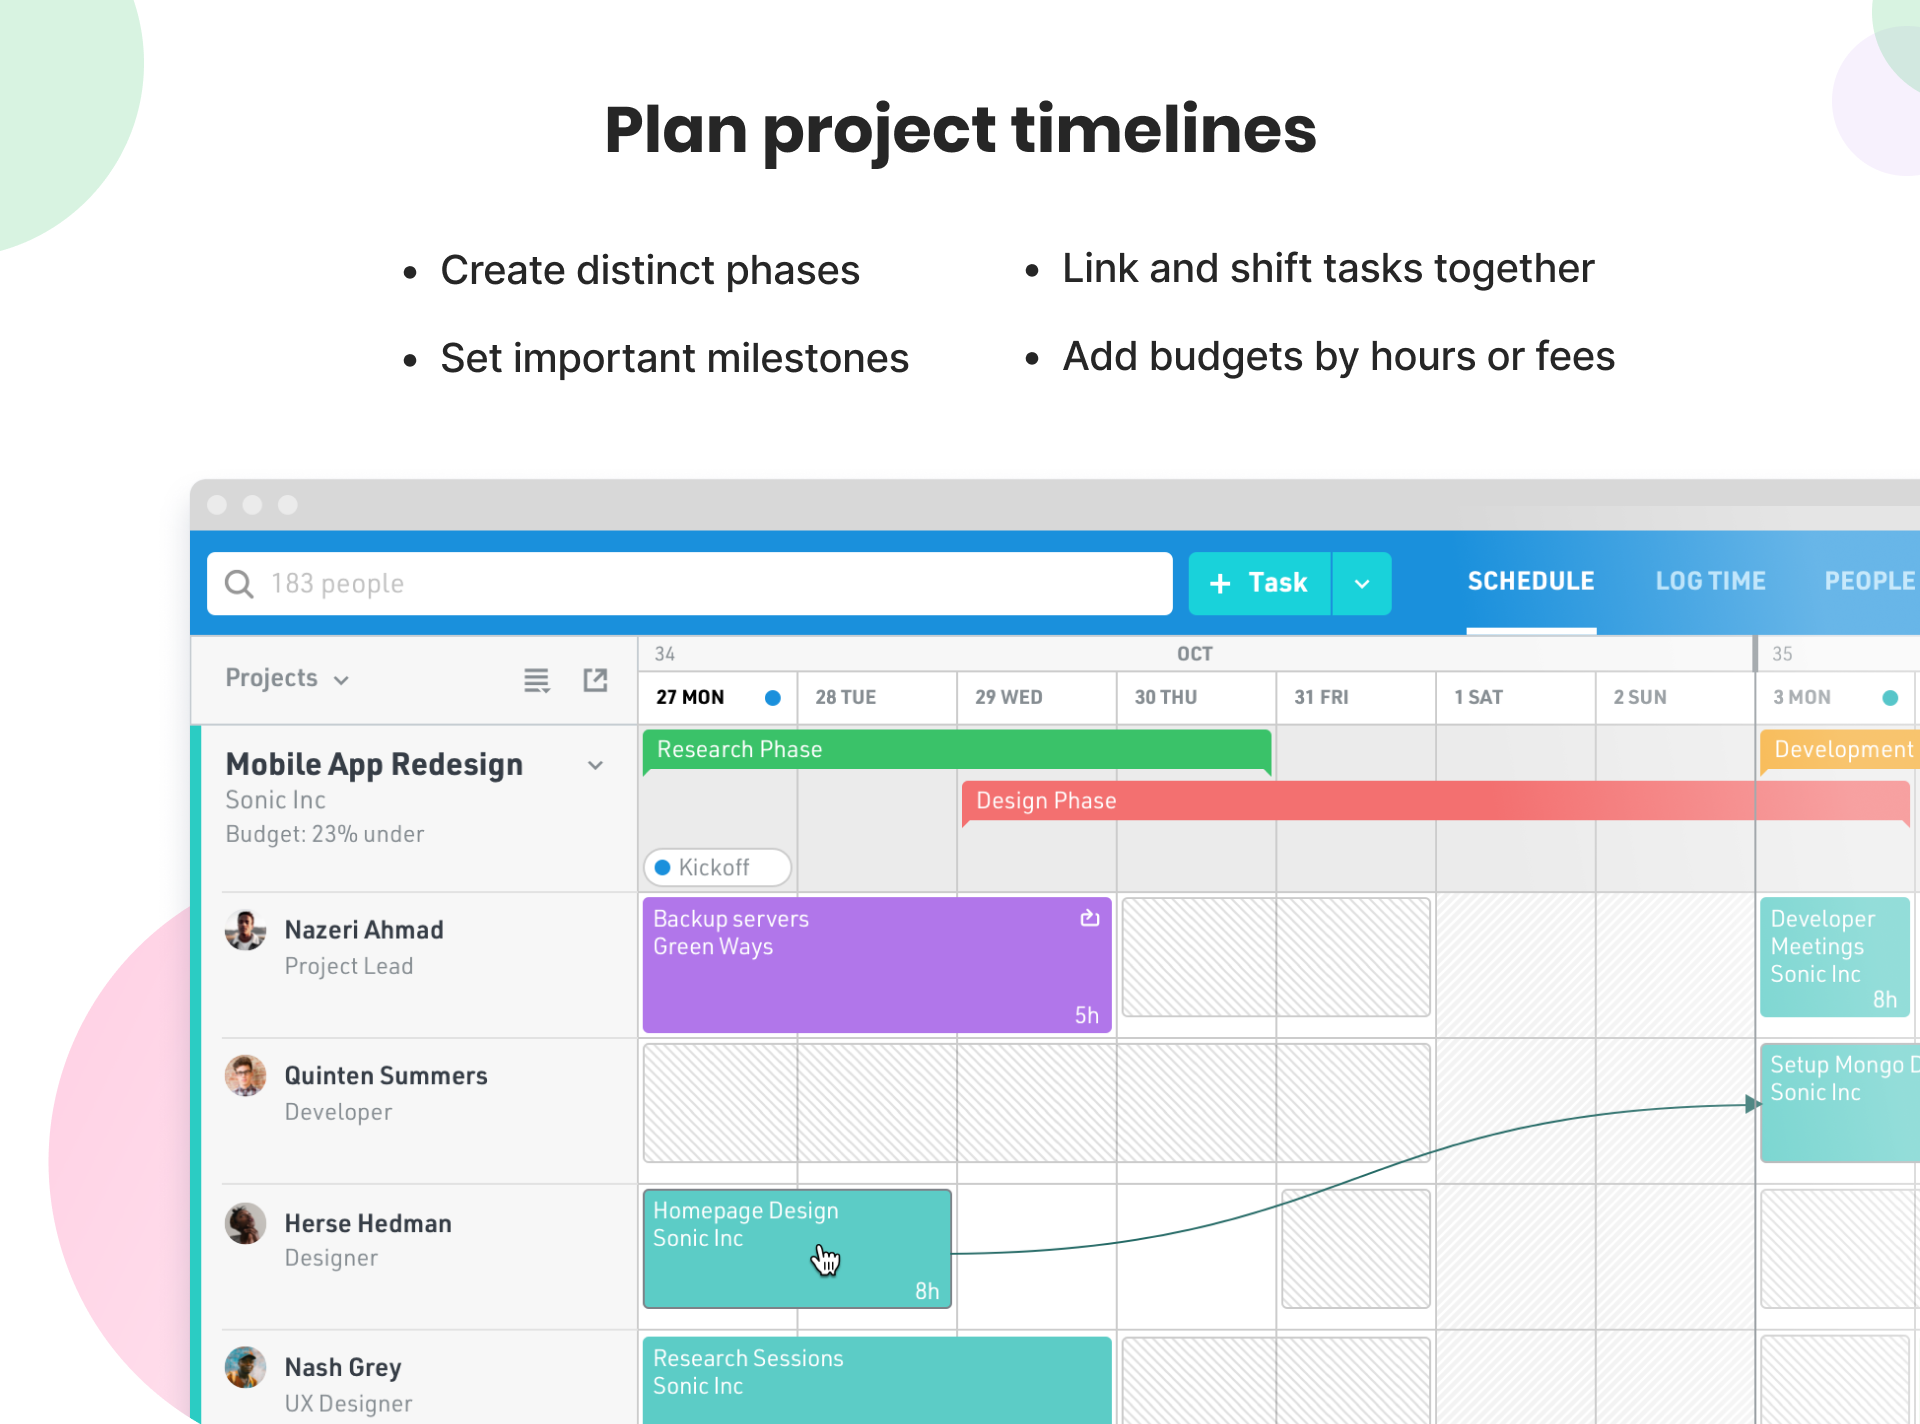
Task: Select the Schedule tab
Action: pos(1531,581)
